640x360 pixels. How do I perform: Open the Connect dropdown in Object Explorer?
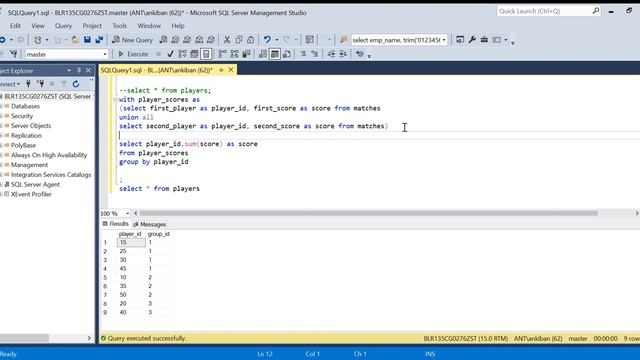[x=10, y=84]
